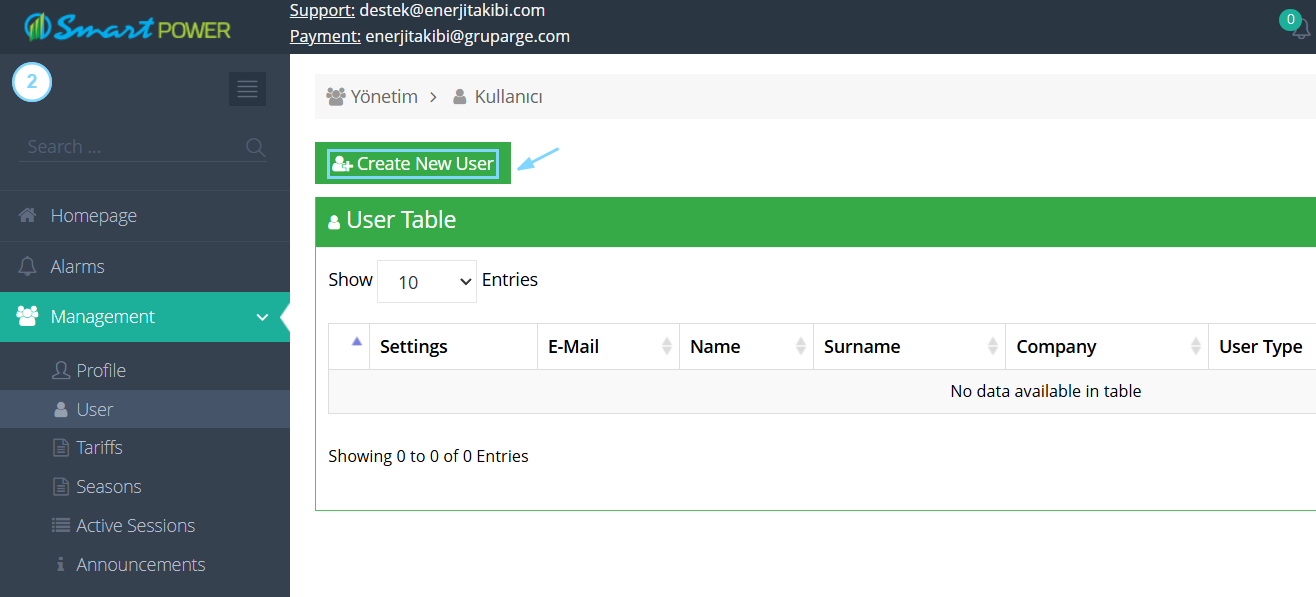
Task: Sort table by Company column
Action: click(1107, 347)
